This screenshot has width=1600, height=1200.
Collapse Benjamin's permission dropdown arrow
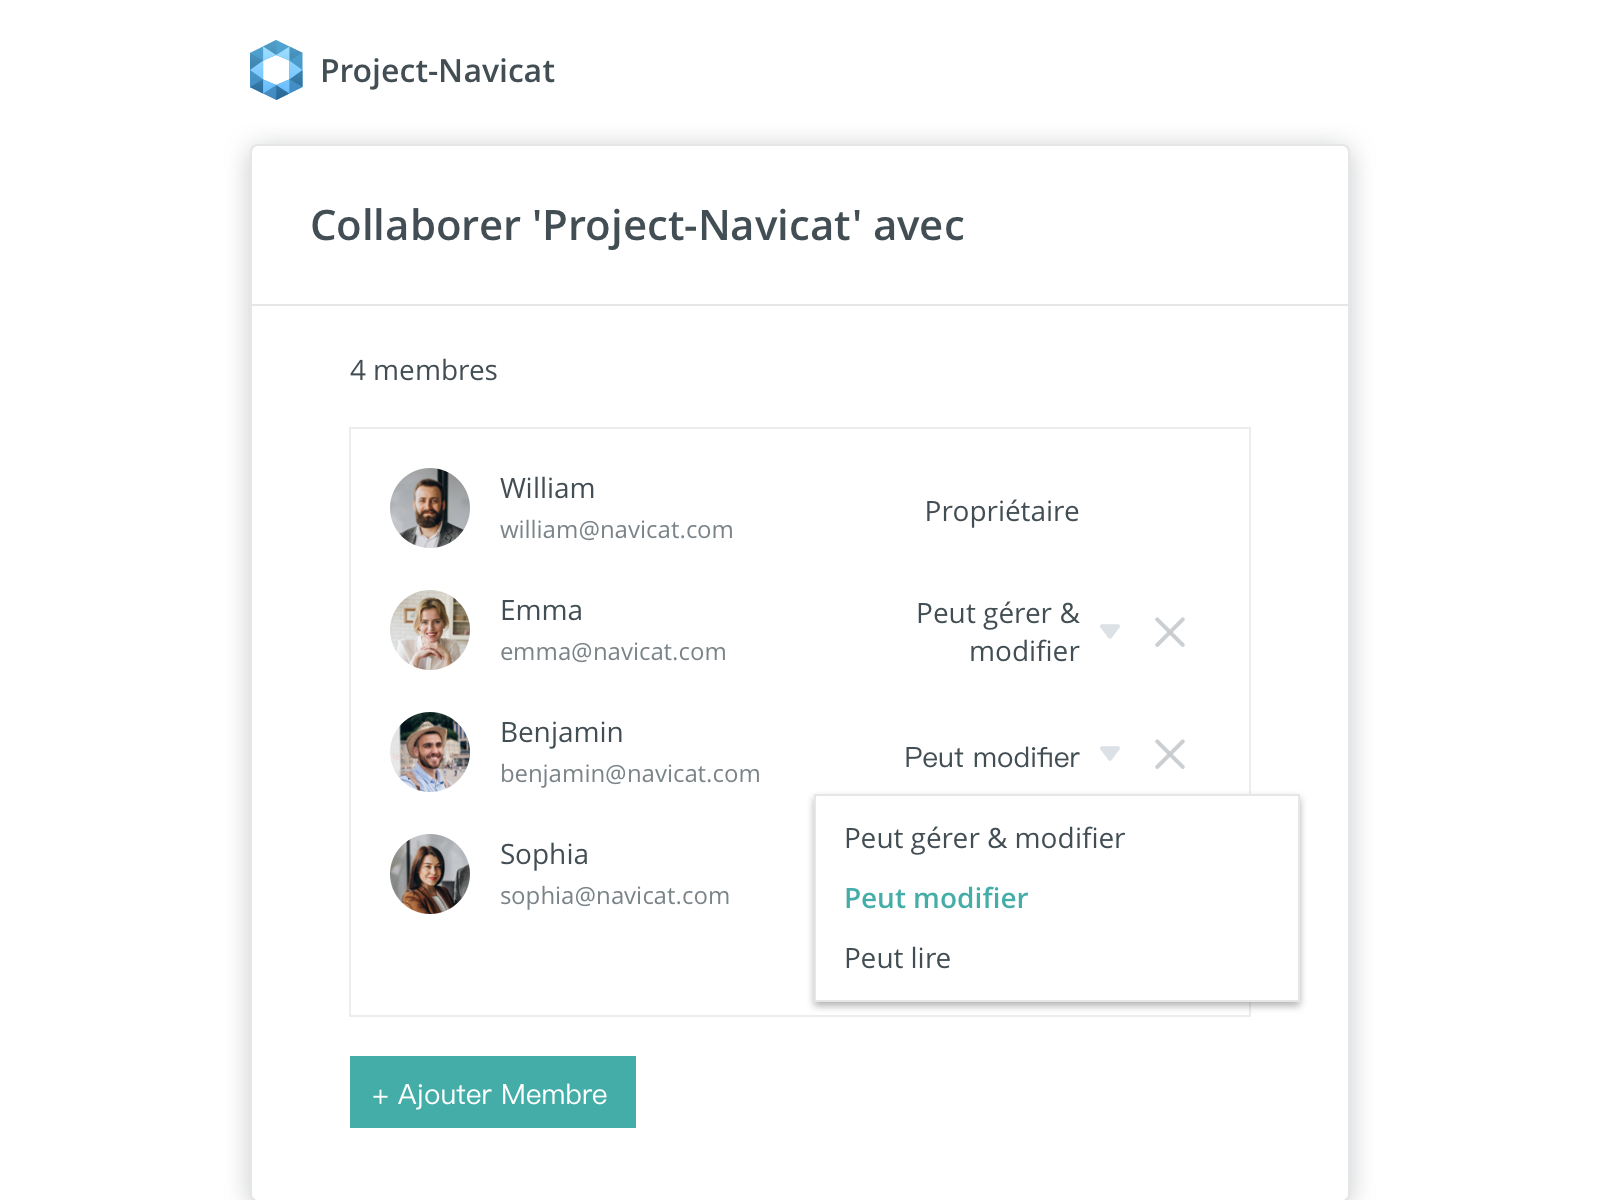coord(1110,753)
